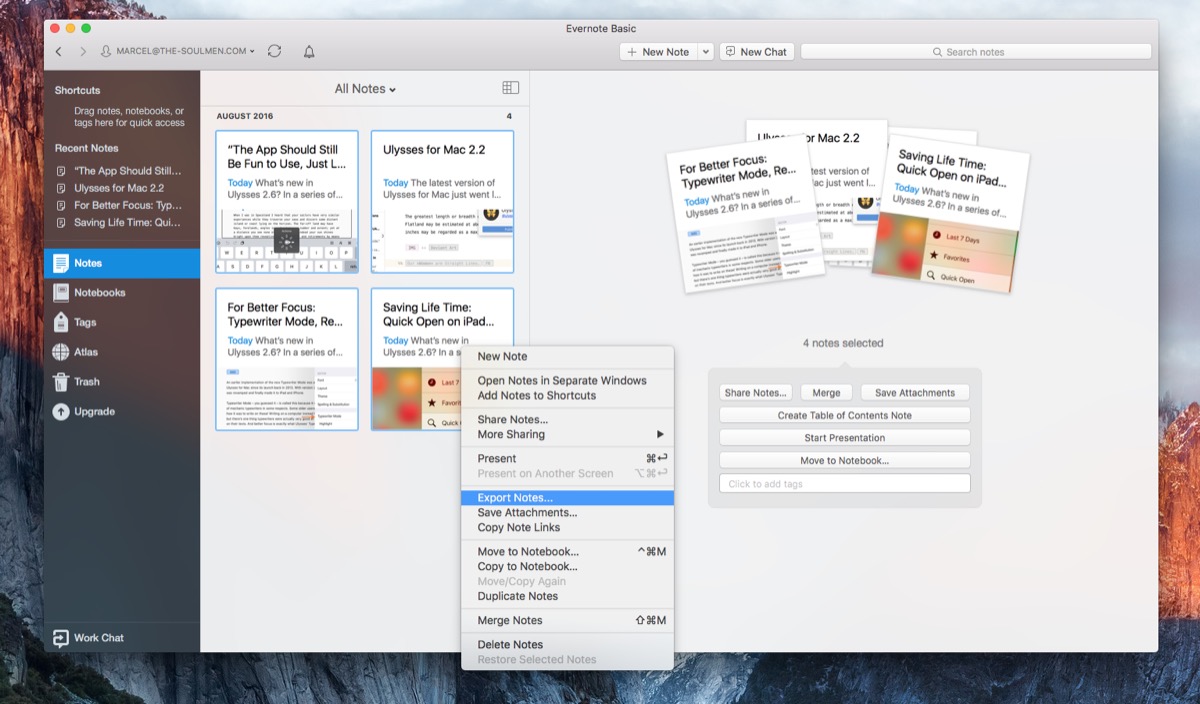Open Notebooks in the sidebar
Screen dimensions: 1200x704
[99, 293]
